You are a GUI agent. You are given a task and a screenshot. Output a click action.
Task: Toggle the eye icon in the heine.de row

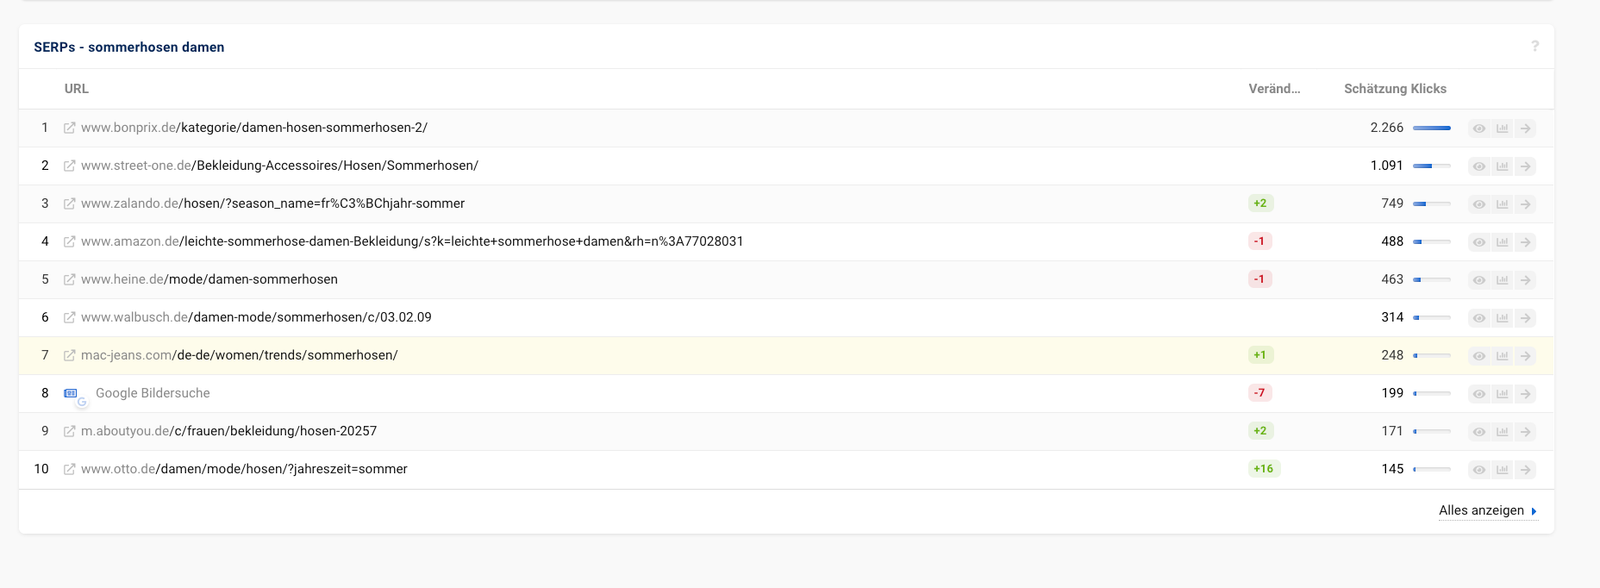1479,280
